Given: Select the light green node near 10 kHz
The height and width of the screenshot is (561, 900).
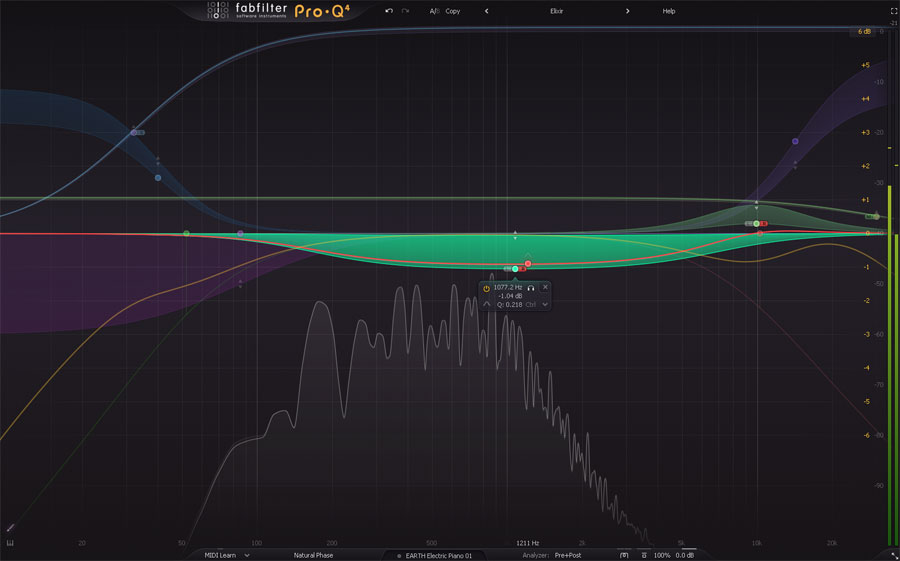Looking at the screenshot, I should pyautogui.click(x=757, y=223).
